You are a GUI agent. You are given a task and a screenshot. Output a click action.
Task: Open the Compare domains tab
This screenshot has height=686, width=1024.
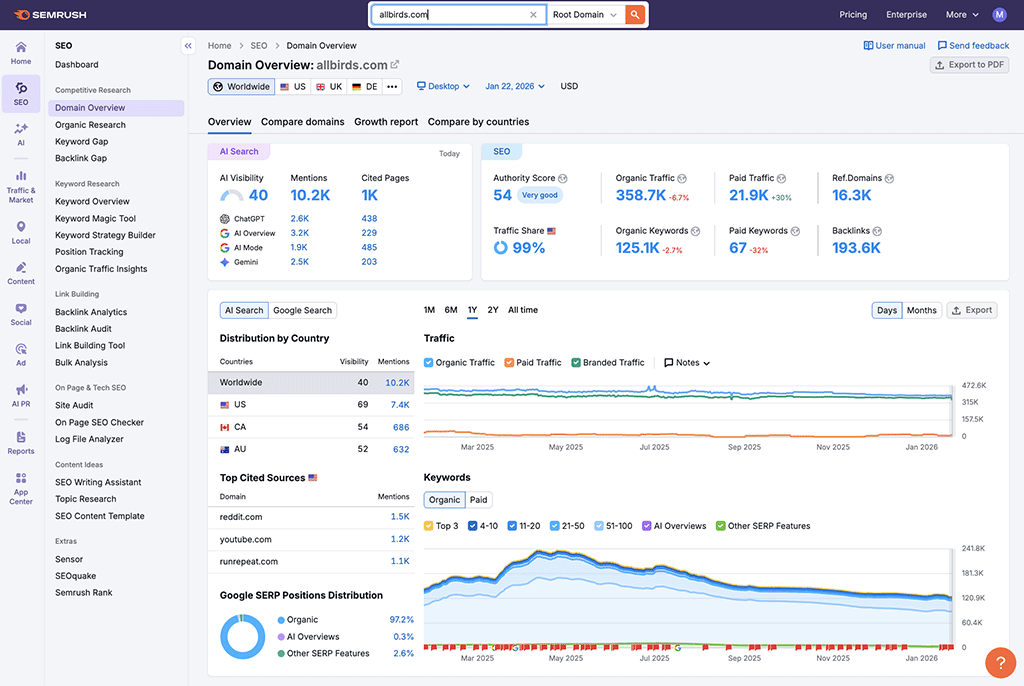[x=302, y=121]
